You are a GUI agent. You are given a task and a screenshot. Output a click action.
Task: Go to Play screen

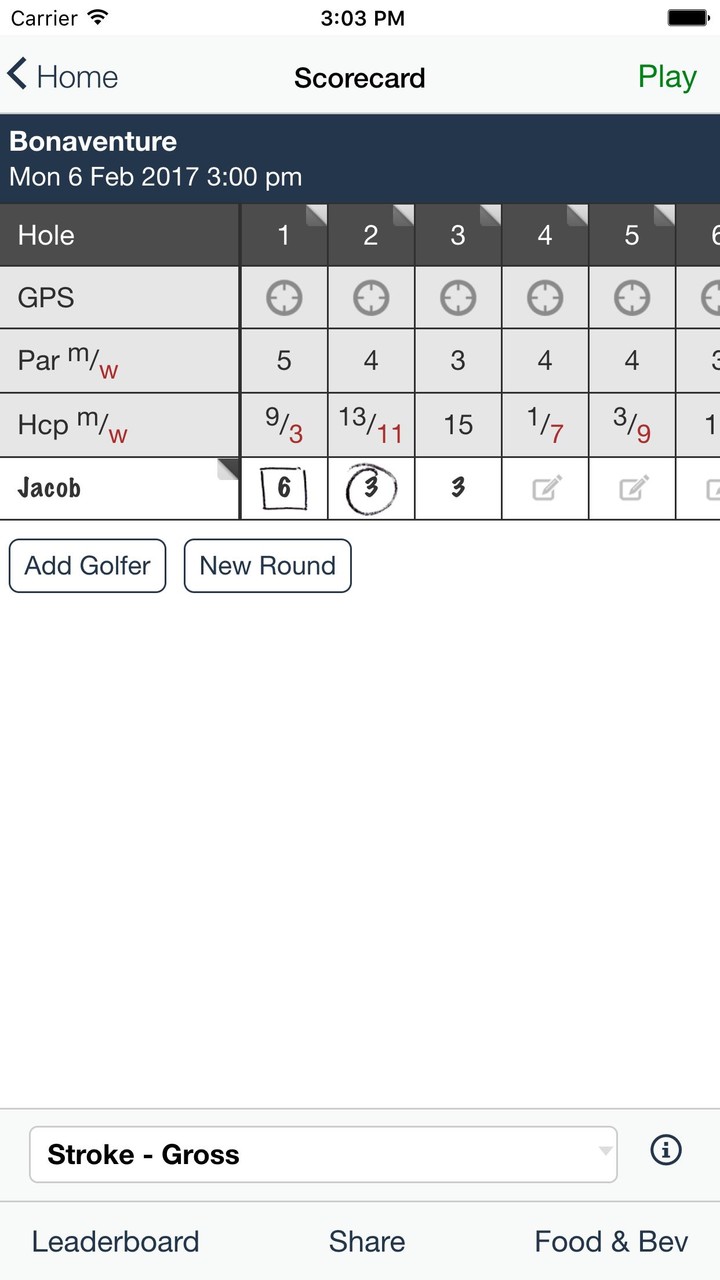pyautogui.click(x=667, y=76)
